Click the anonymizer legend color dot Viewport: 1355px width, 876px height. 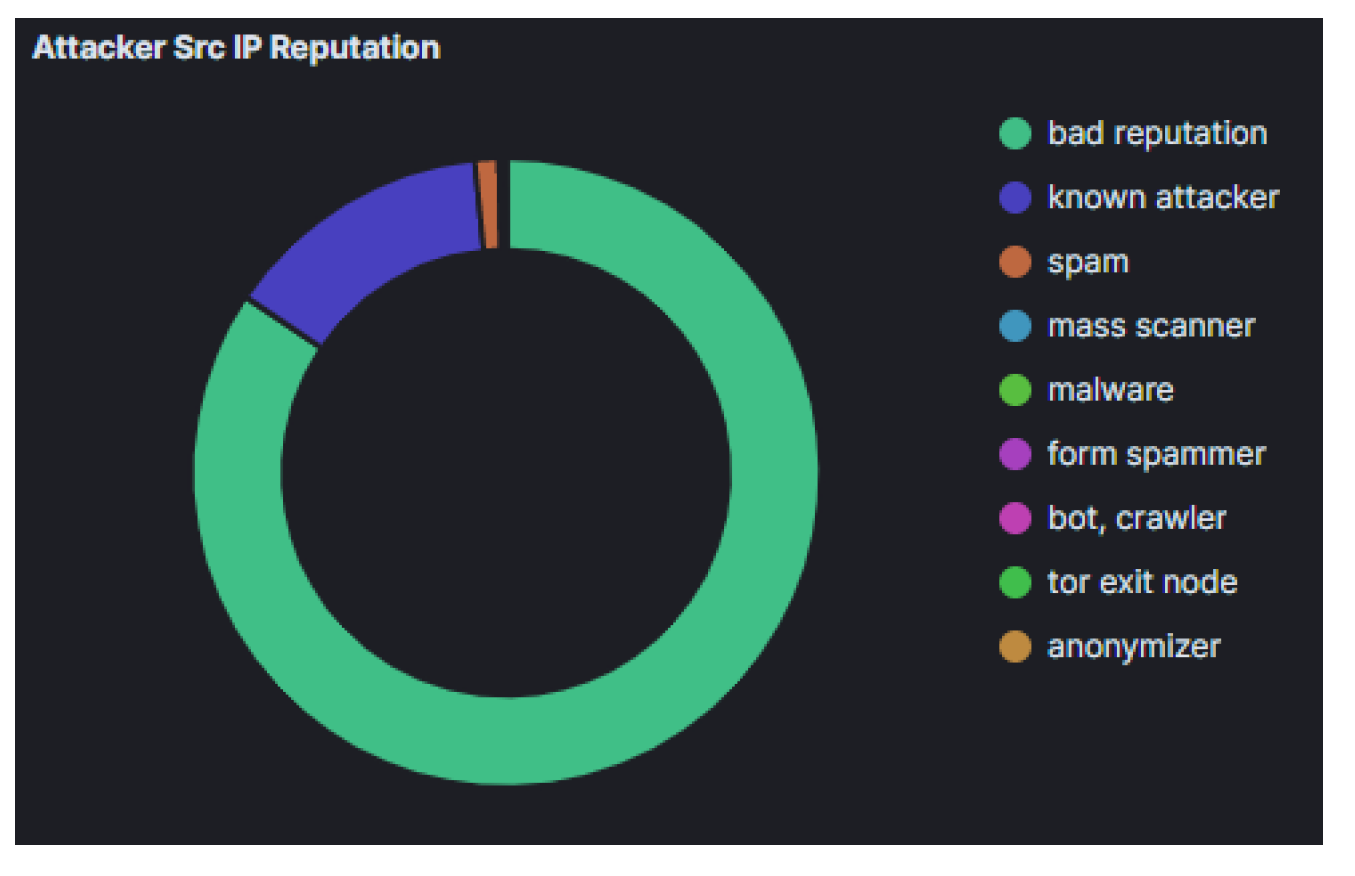1015,646
